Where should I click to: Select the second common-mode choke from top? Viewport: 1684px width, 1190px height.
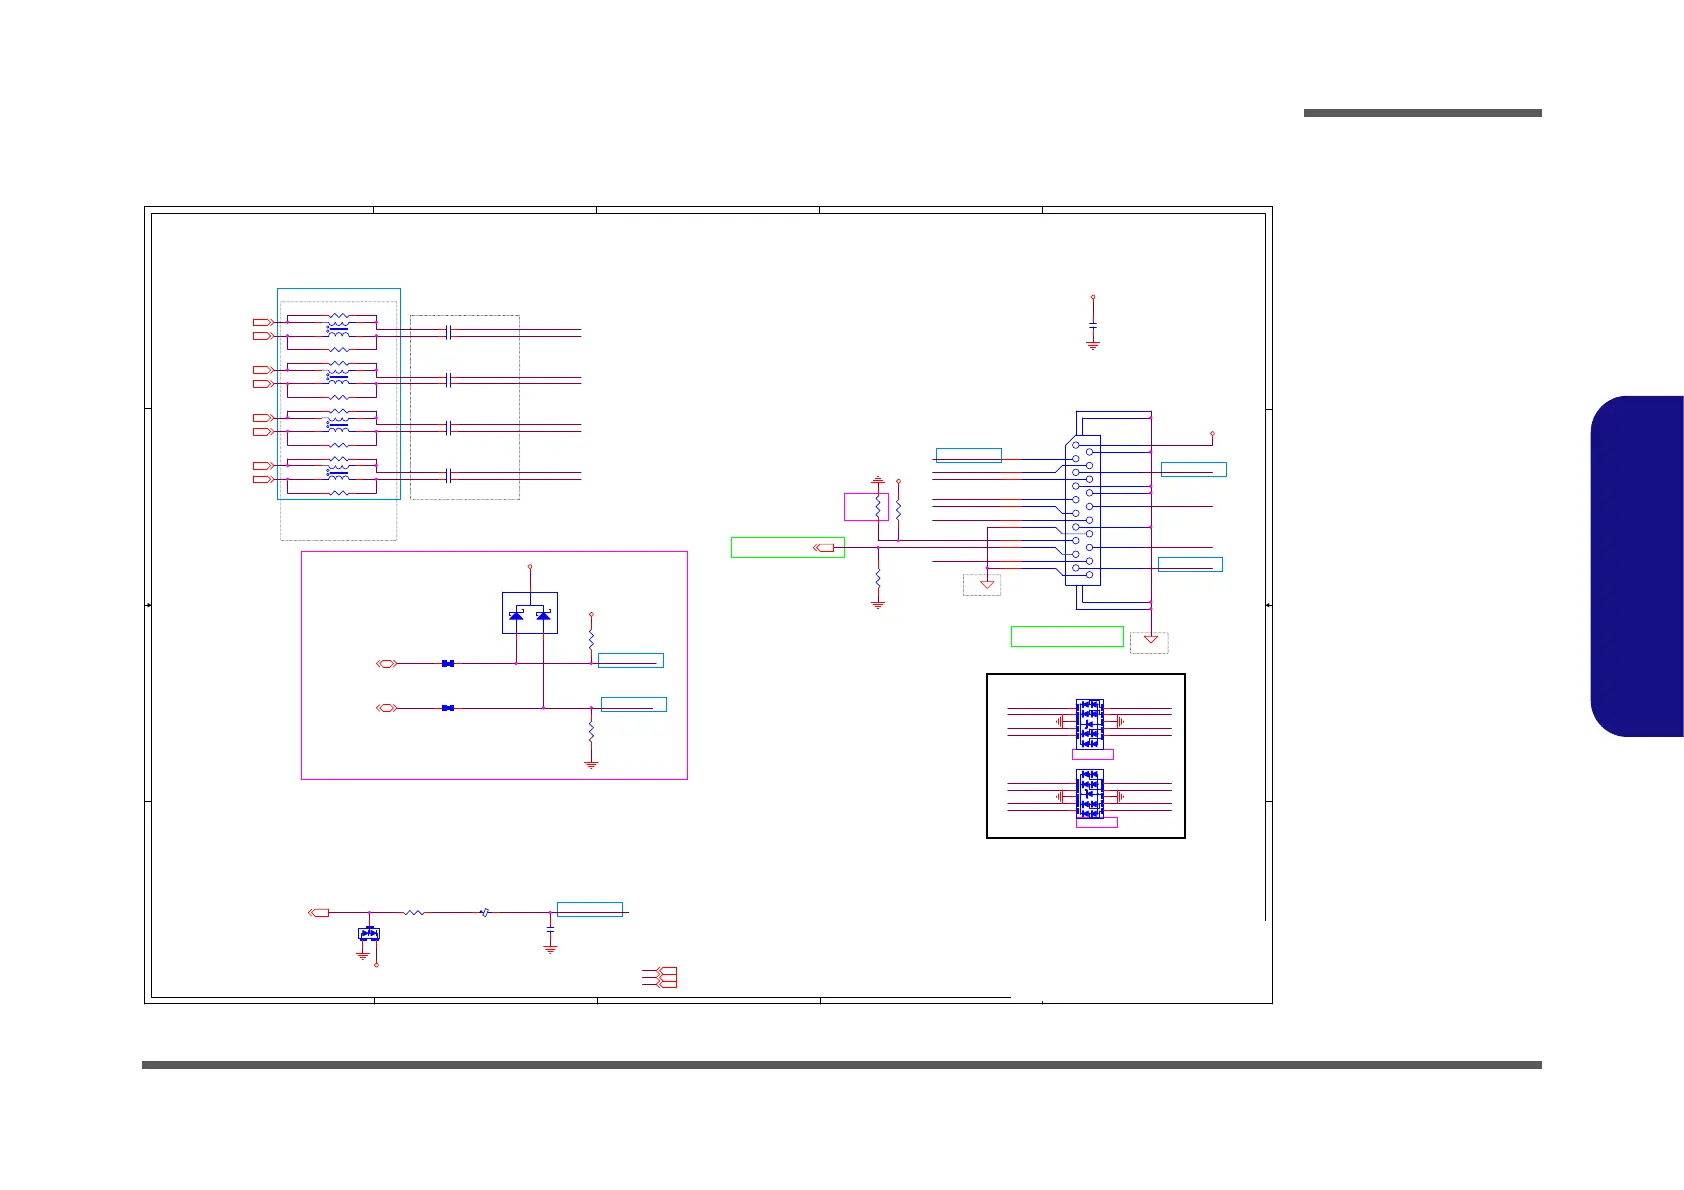coord(338,376)
